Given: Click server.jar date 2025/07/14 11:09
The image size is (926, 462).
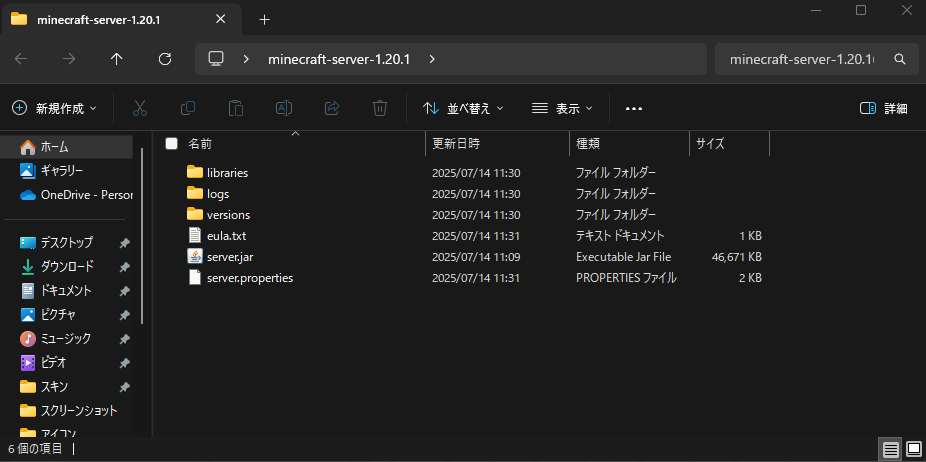Looking at the screenshot, I should (476, 257).
